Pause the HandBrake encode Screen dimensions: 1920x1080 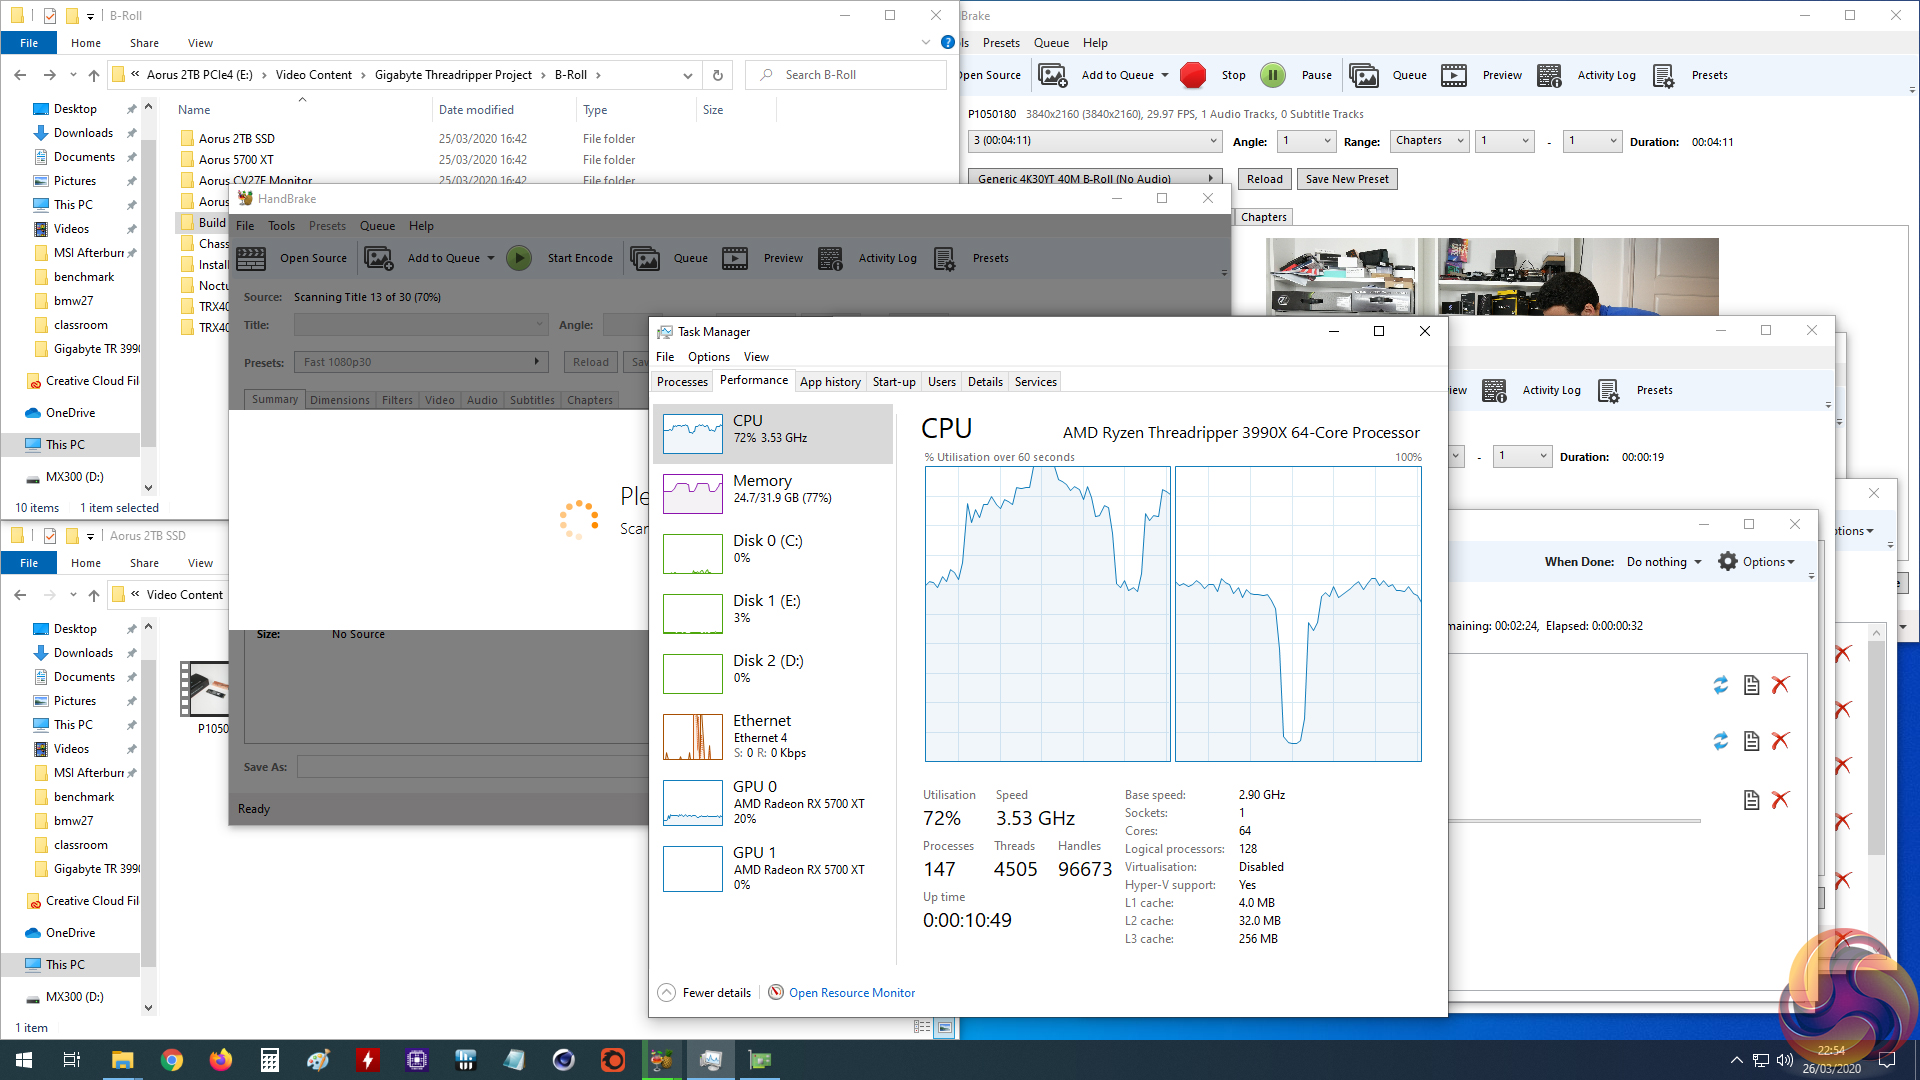(x=1273, y=75)
